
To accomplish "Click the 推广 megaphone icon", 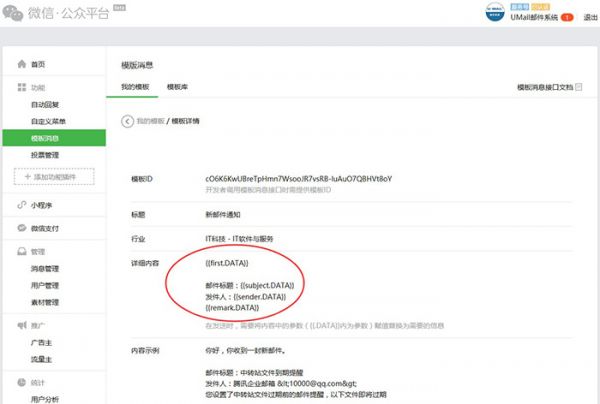I will (x=22, y=325).
